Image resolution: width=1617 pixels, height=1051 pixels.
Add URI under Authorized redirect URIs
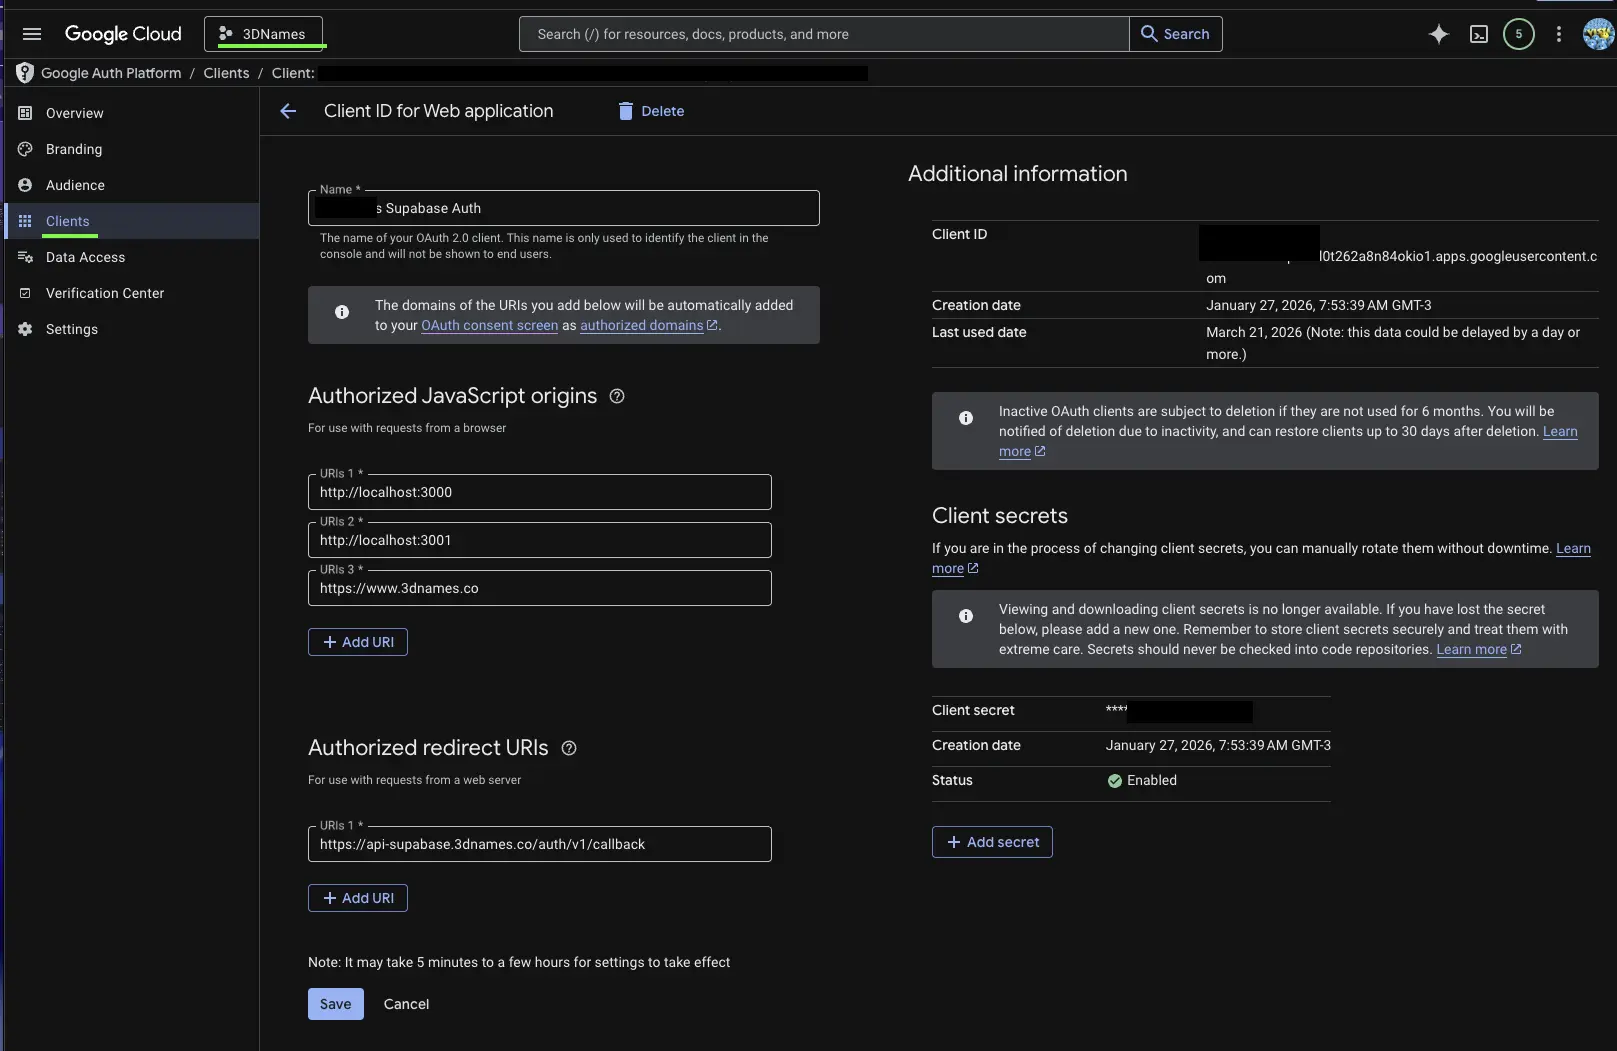pos(358,898)
